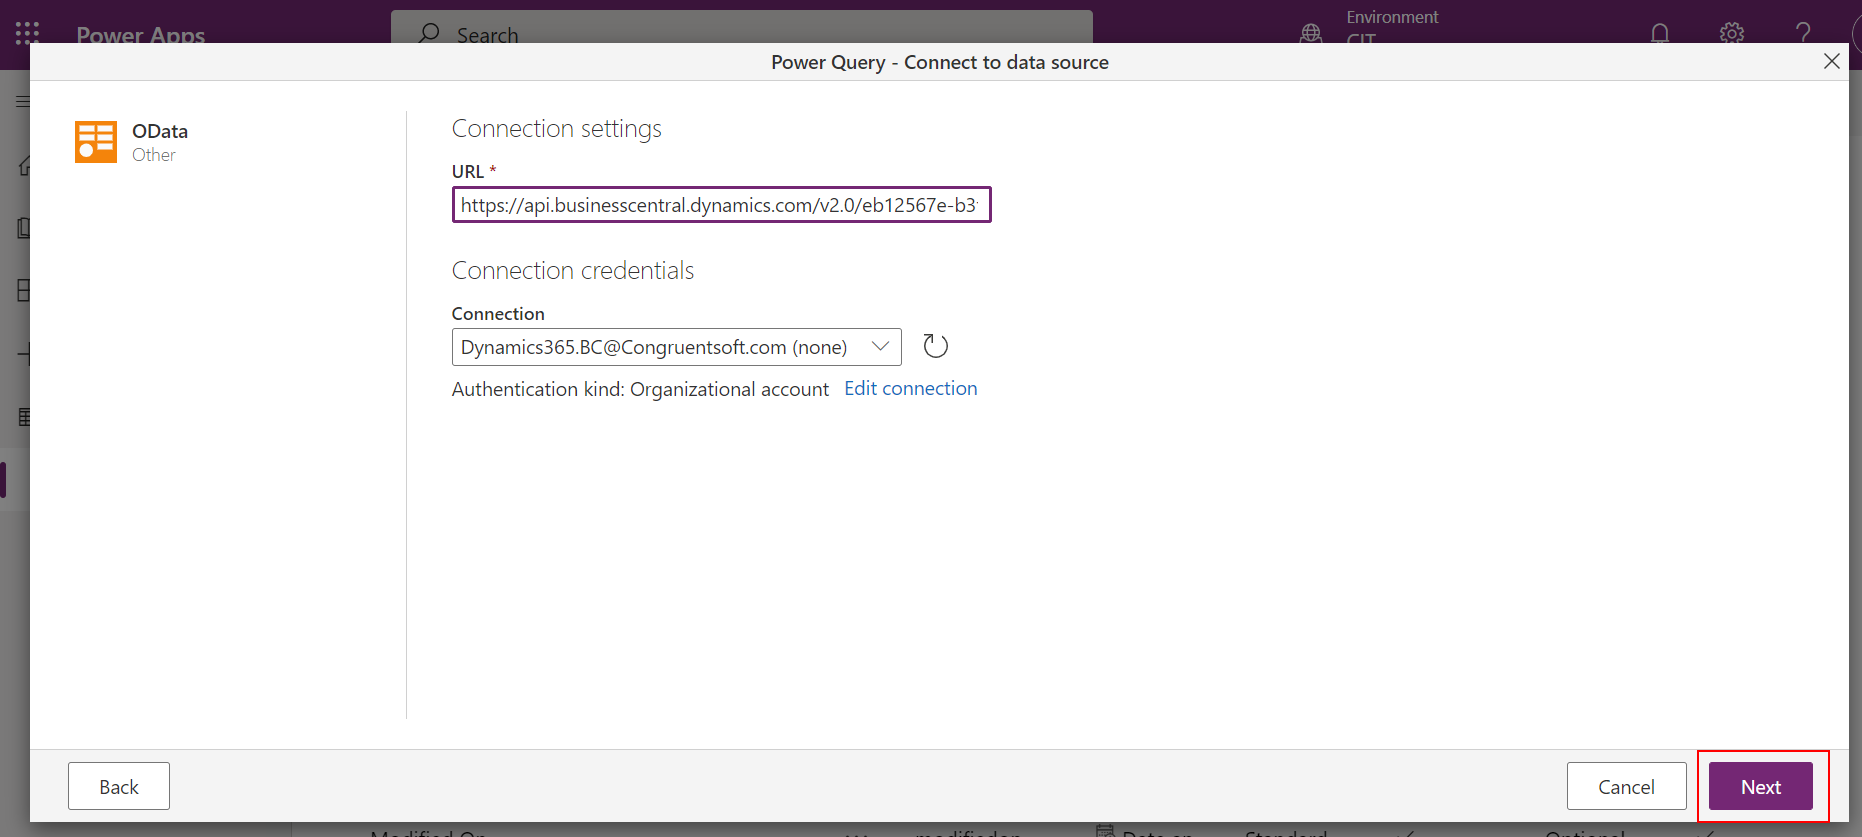1862x837 pixels.
Task: Focus the URL input field
Action: [721, 205]
